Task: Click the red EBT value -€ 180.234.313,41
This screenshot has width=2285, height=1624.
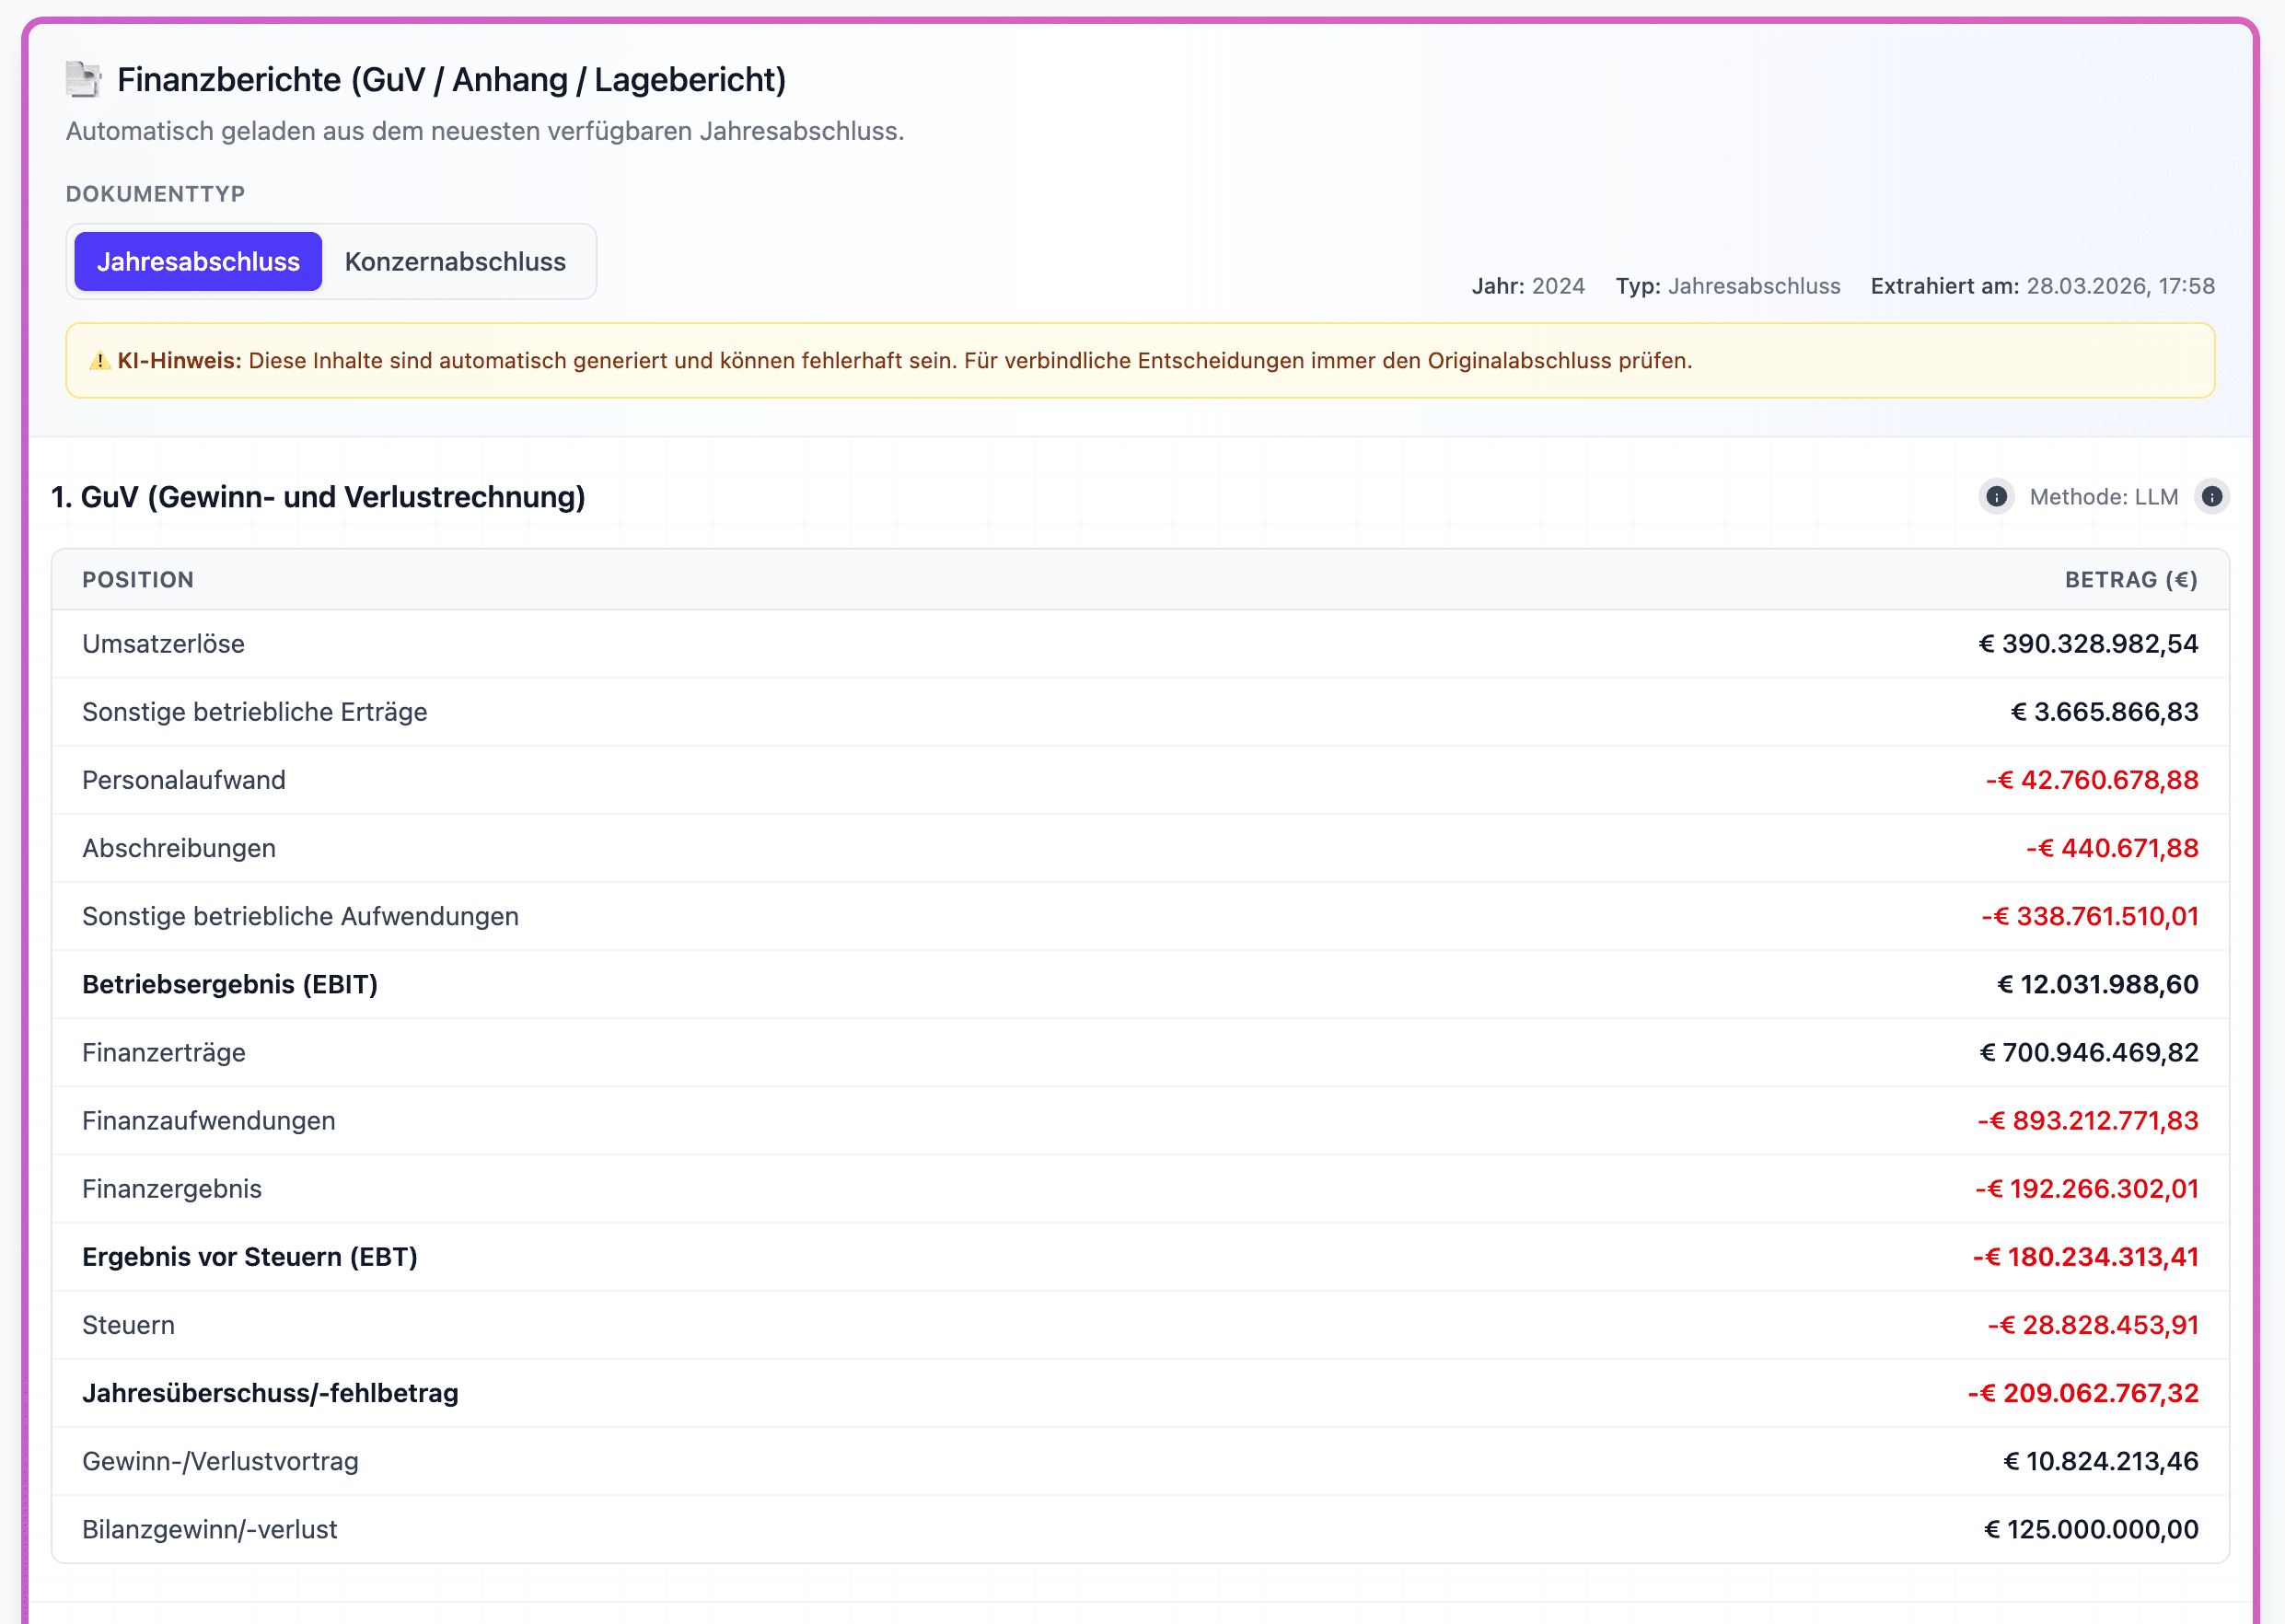Action: pos(2086,1257)
